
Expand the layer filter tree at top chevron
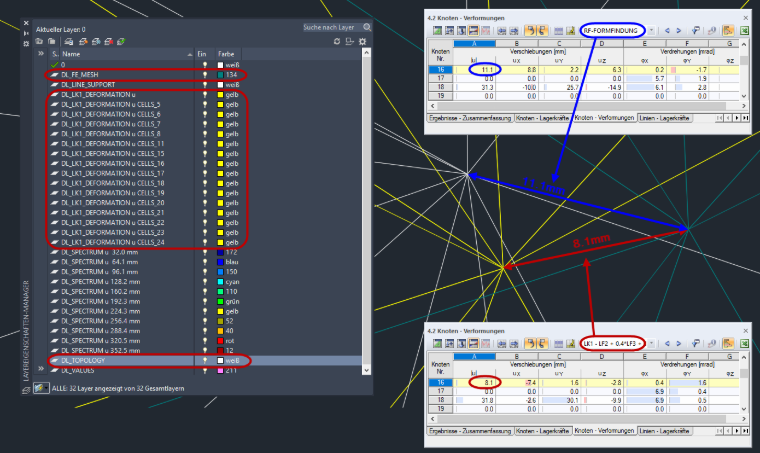(x=41, y=54)
